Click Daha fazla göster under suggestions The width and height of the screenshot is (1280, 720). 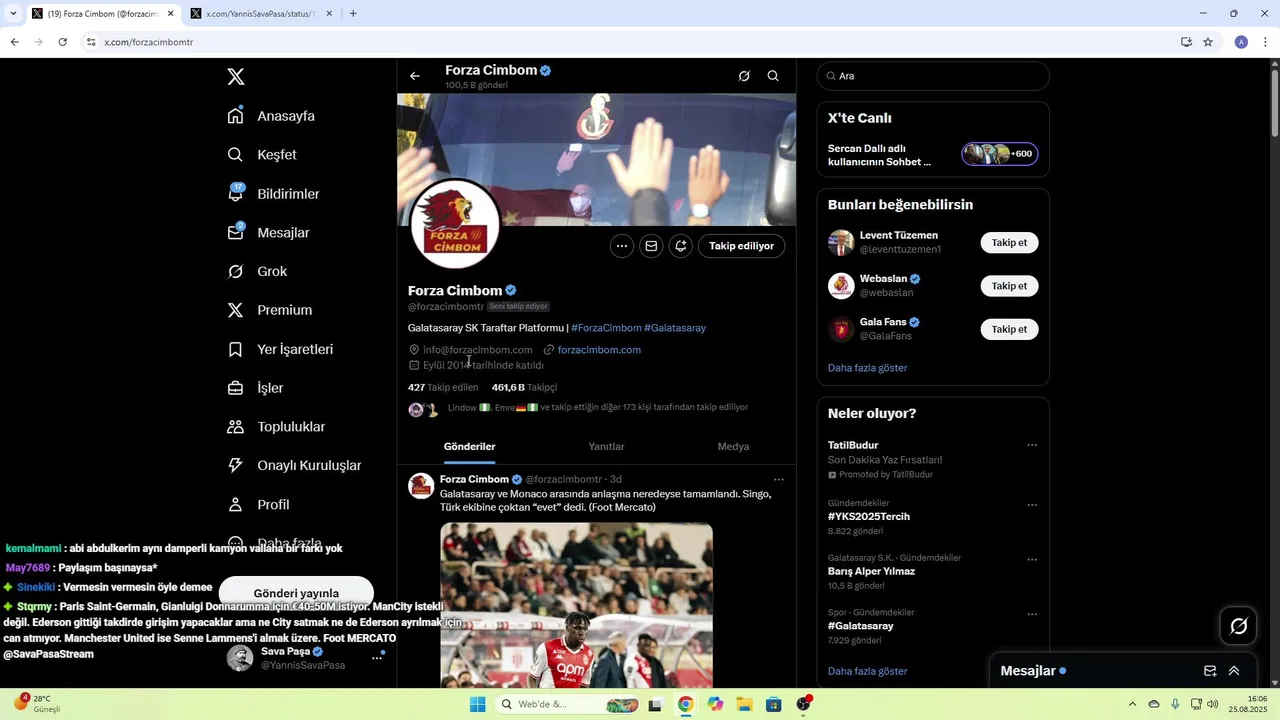pos(867,368)
